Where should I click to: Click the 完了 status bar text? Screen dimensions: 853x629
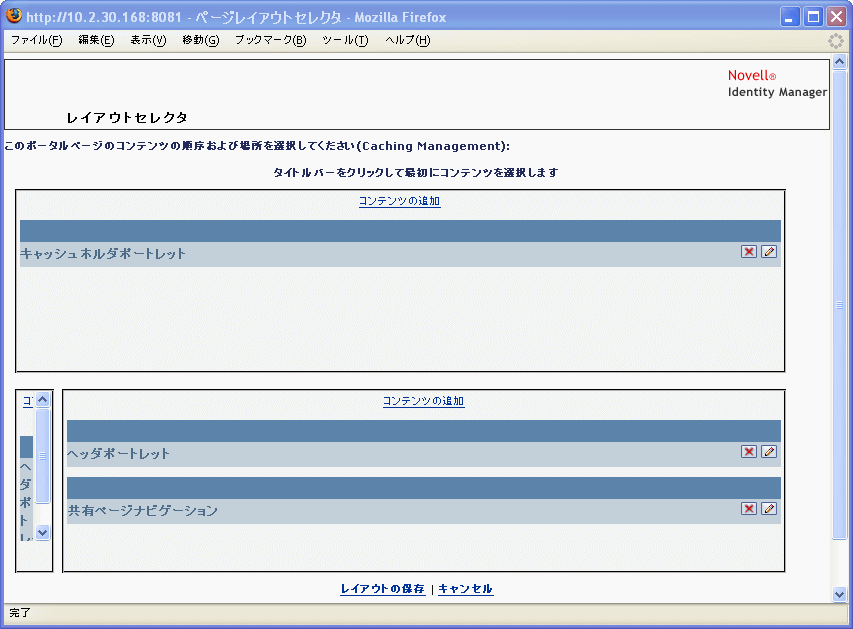(20, 613)
